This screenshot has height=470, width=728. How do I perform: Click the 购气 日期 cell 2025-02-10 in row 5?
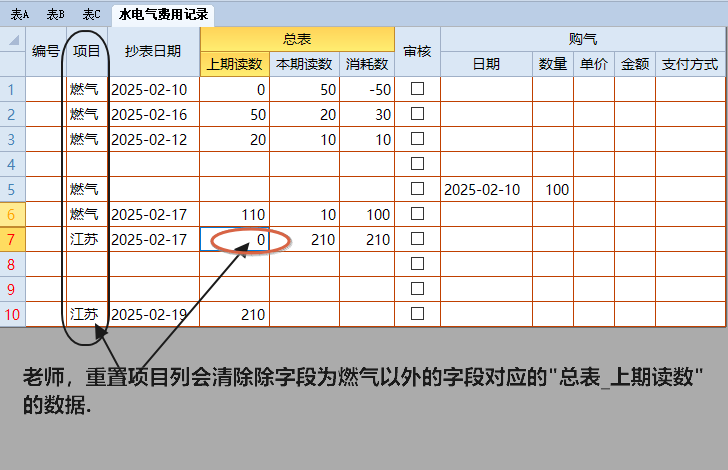486,189
